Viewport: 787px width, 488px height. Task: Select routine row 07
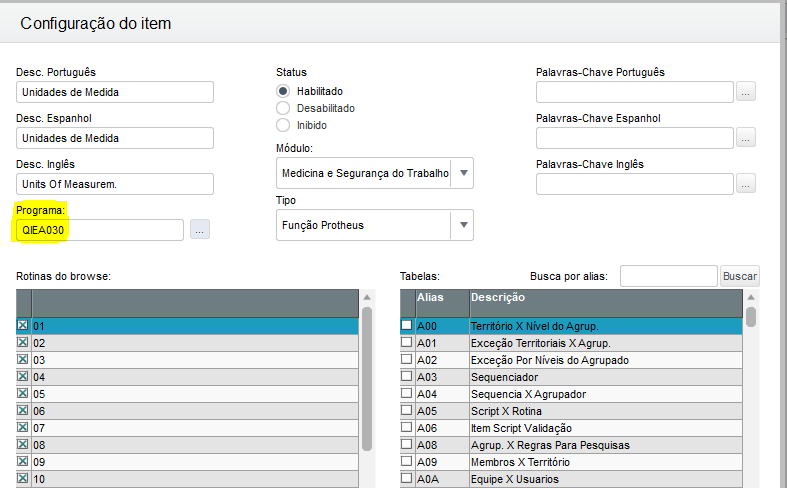pyautogui.click(x=187, y=428)
